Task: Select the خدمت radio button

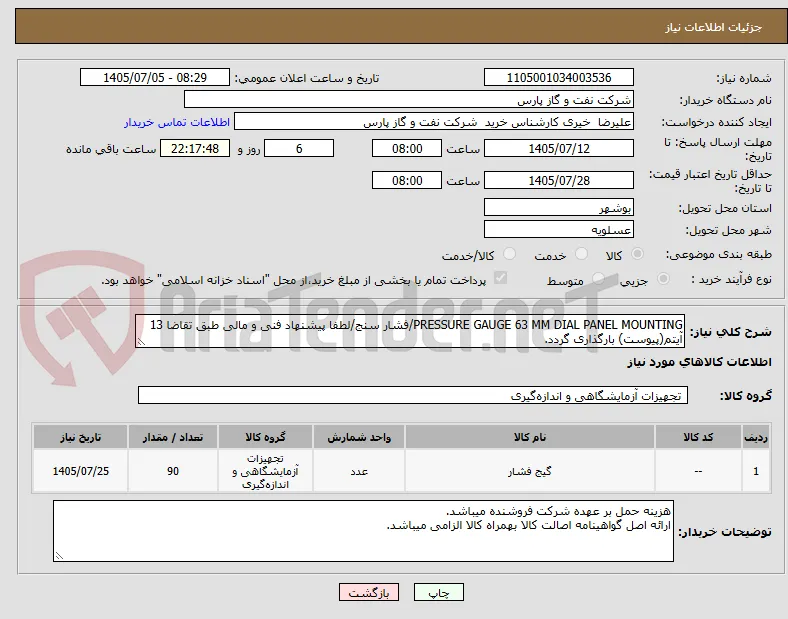Action: coord(581,254)
